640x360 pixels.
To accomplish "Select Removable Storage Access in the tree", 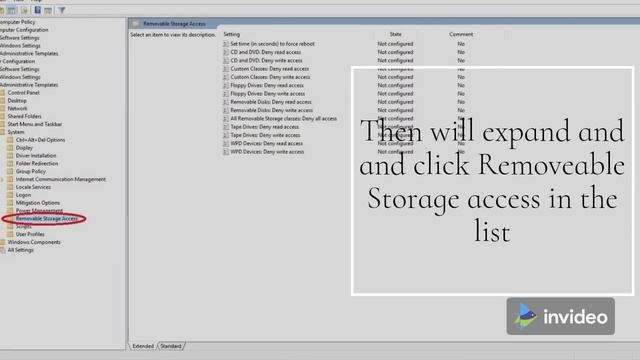I will point(47,219).
